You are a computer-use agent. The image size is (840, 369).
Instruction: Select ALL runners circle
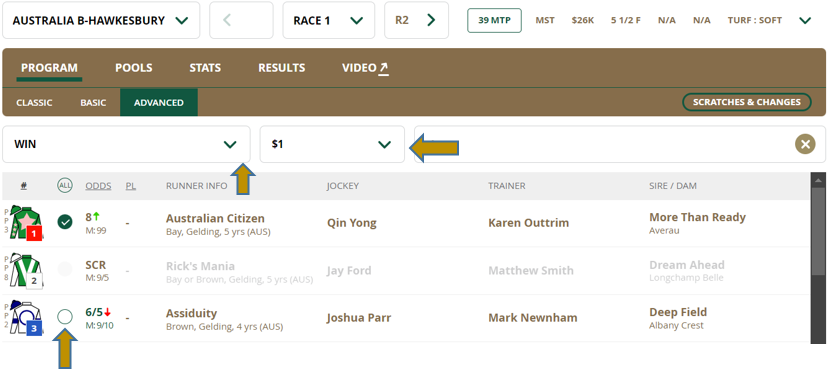tap(65, 186)
